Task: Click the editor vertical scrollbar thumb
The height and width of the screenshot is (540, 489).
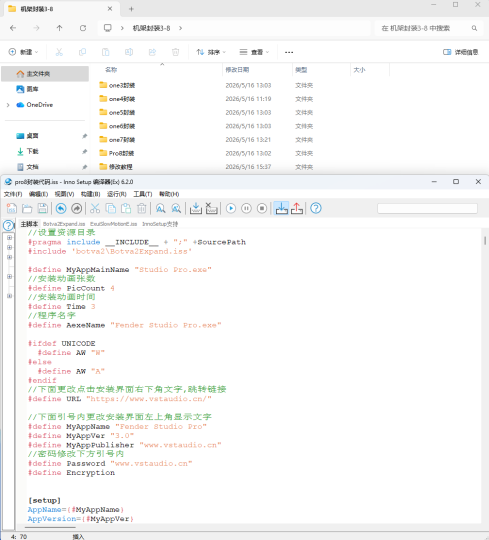Action: tap(485, 240)
